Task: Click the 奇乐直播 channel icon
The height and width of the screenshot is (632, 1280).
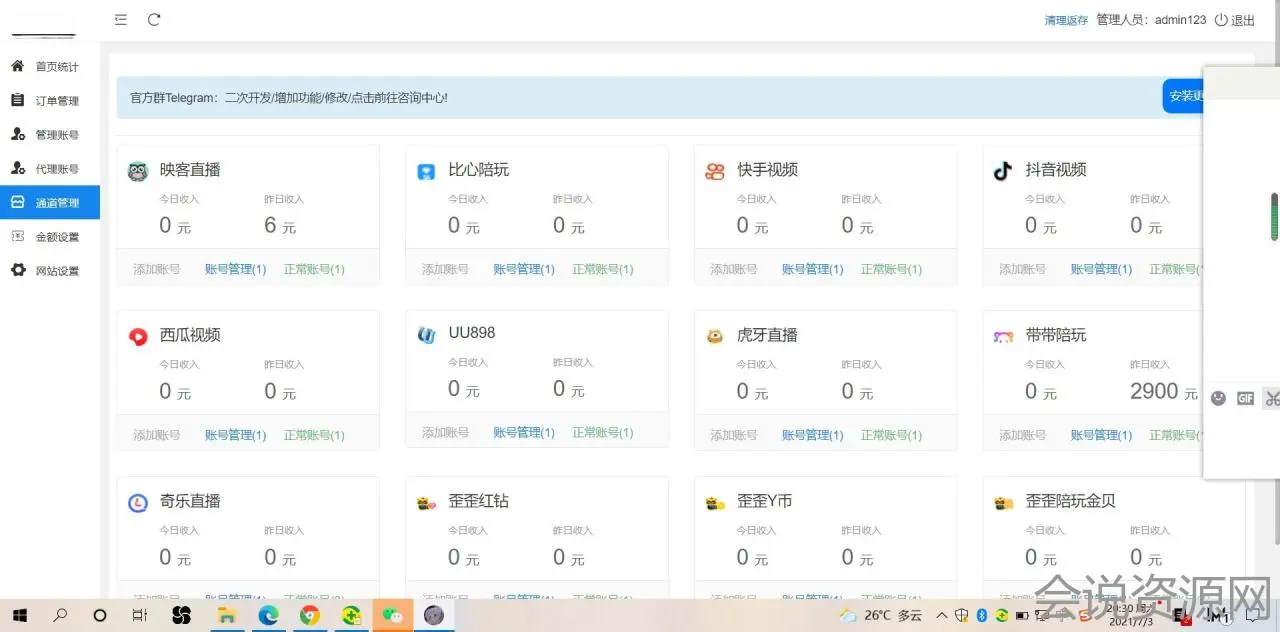Action: point(138,503)
